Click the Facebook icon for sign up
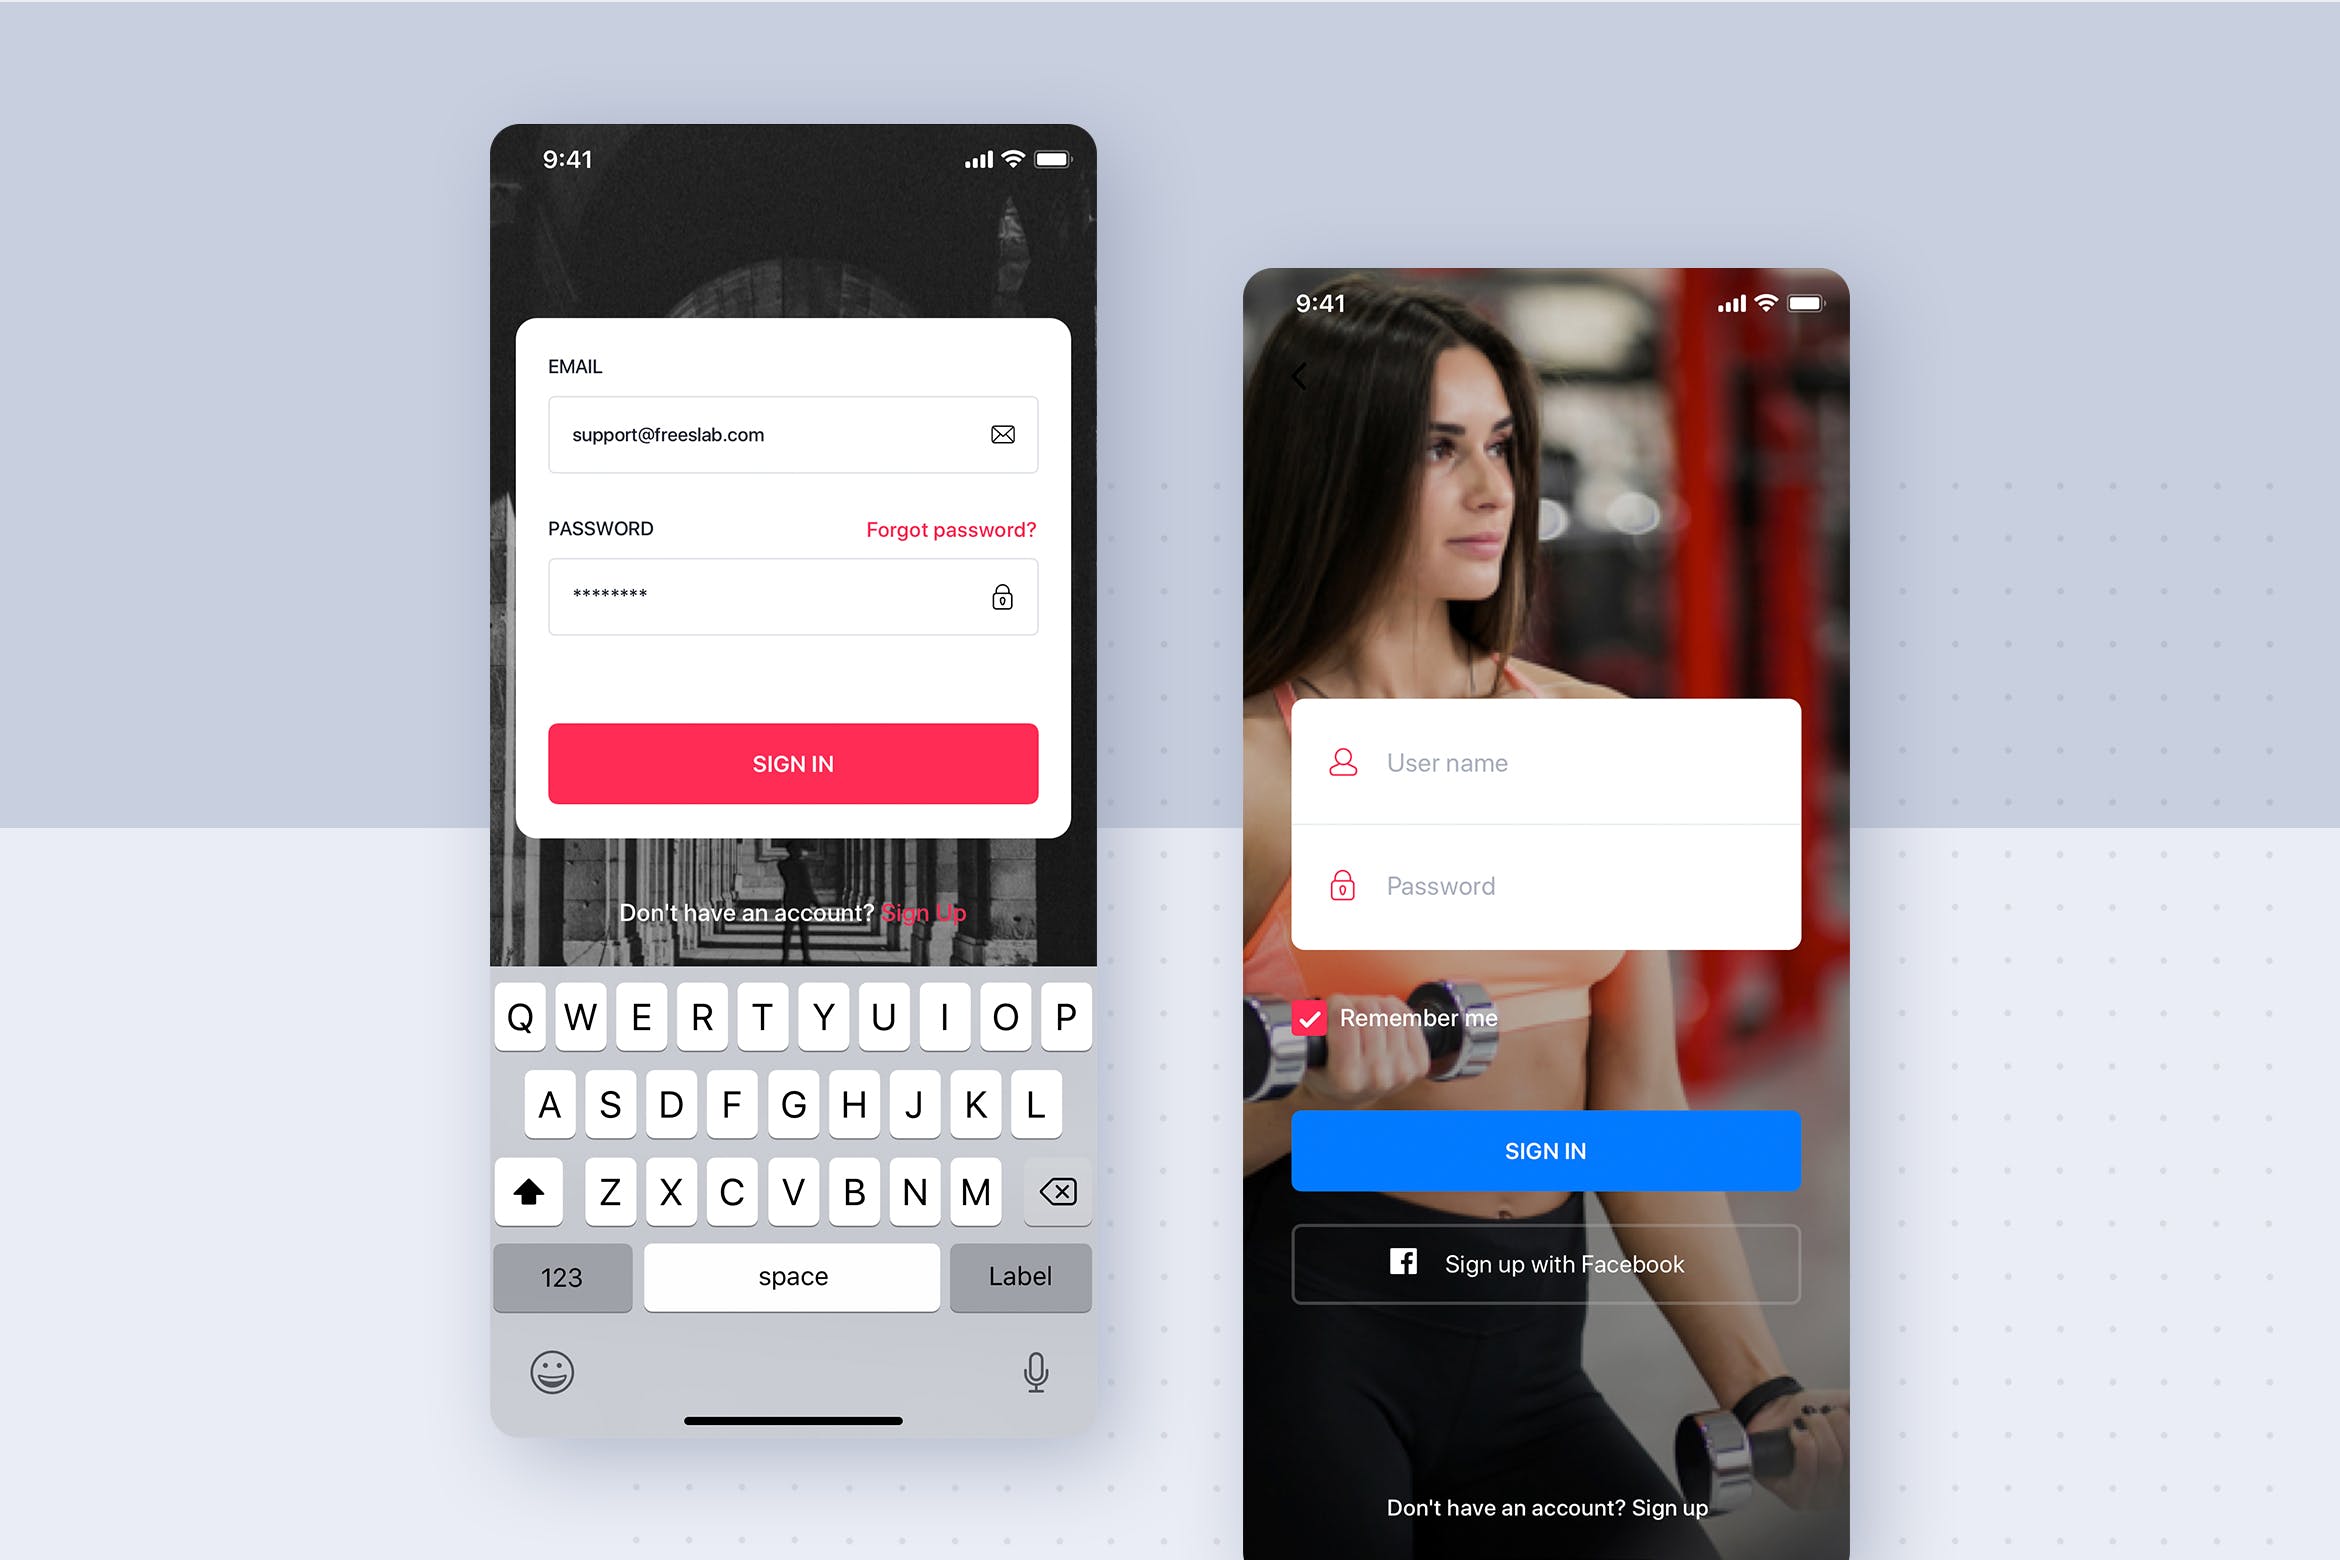 [x=1405, y=1264]
